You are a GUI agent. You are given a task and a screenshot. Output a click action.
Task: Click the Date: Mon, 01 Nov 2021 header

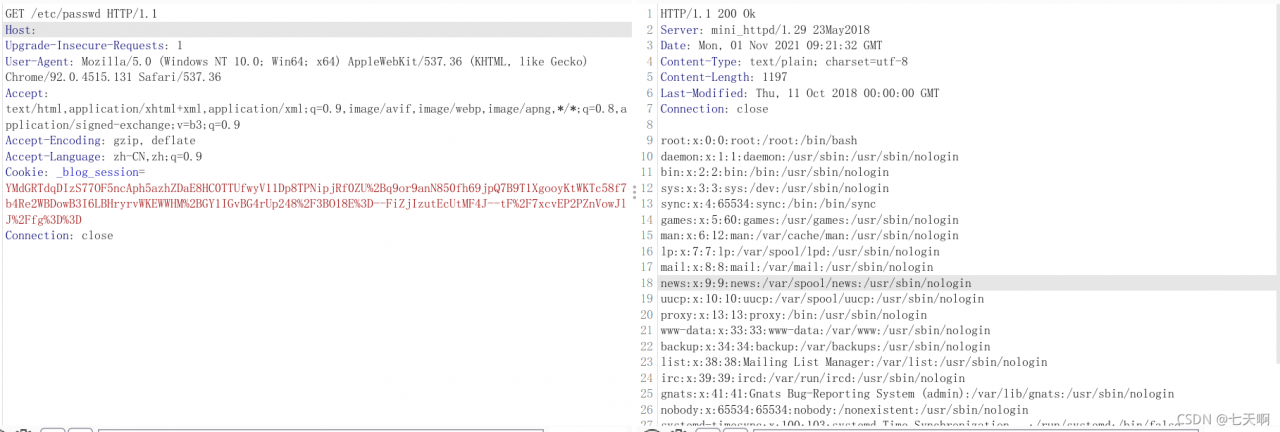pyautogui.click(x=771, y=46)
